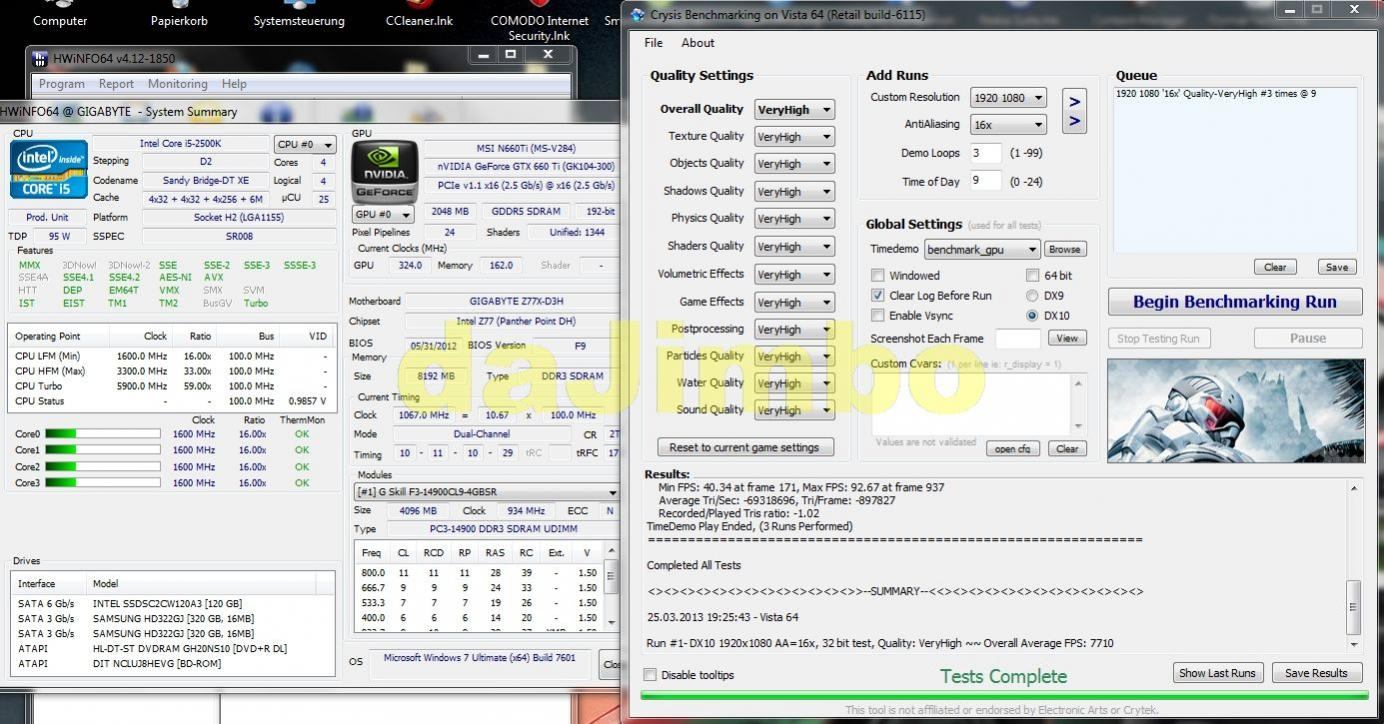Click the Core3 usage bar in HWiNFO
The height and width of the screenshot is (724, 1384).
pos(102,483)
